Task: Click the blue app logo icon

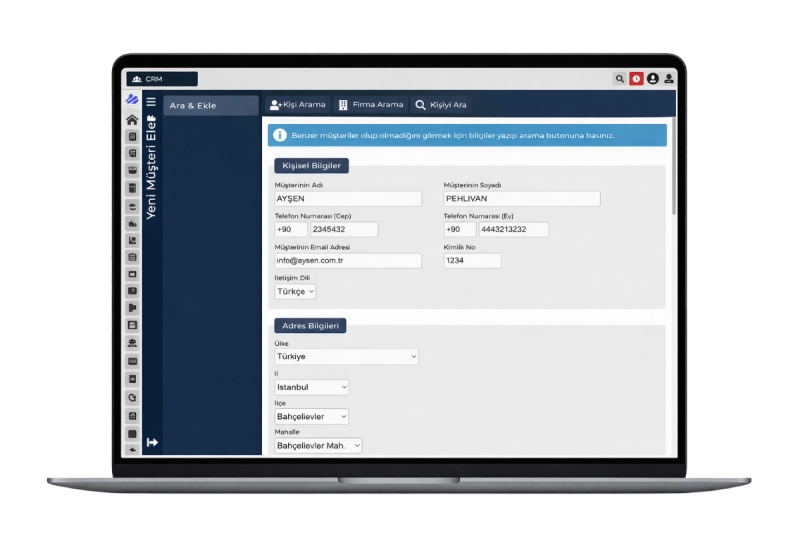Action: [x=132, y=99]
